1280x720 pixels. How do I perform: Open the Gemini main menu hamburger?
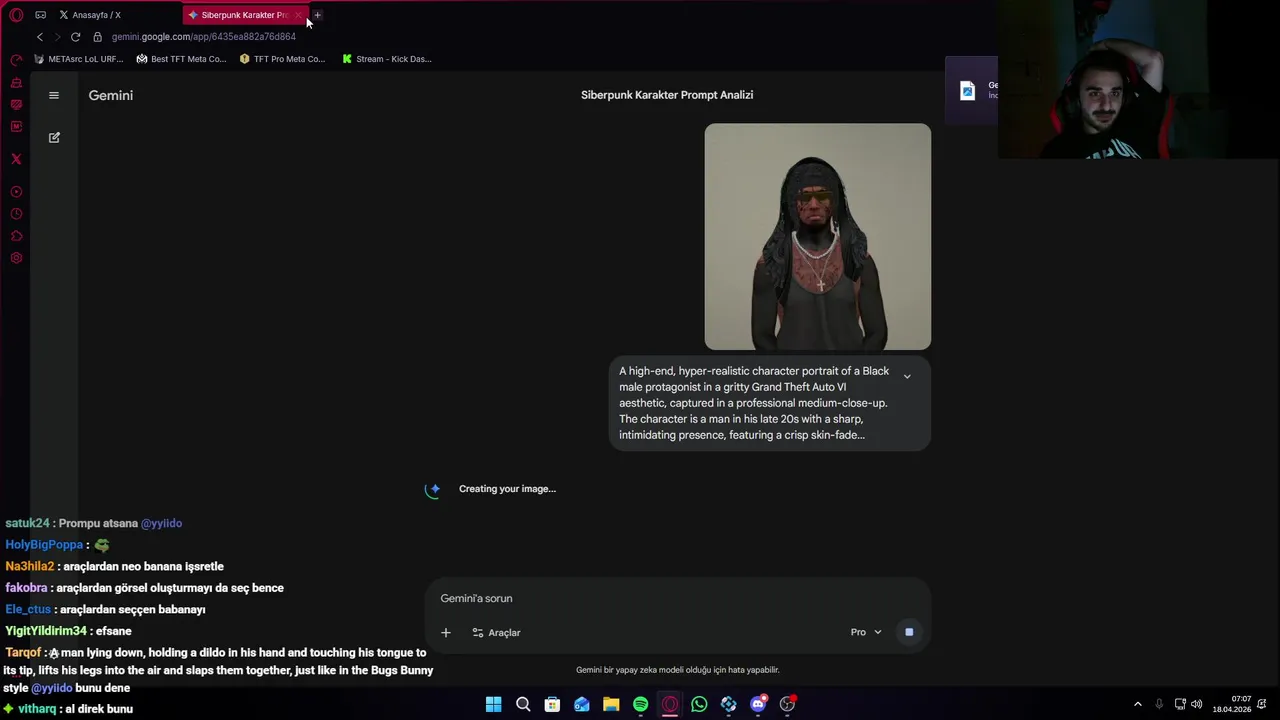(54, 95)
